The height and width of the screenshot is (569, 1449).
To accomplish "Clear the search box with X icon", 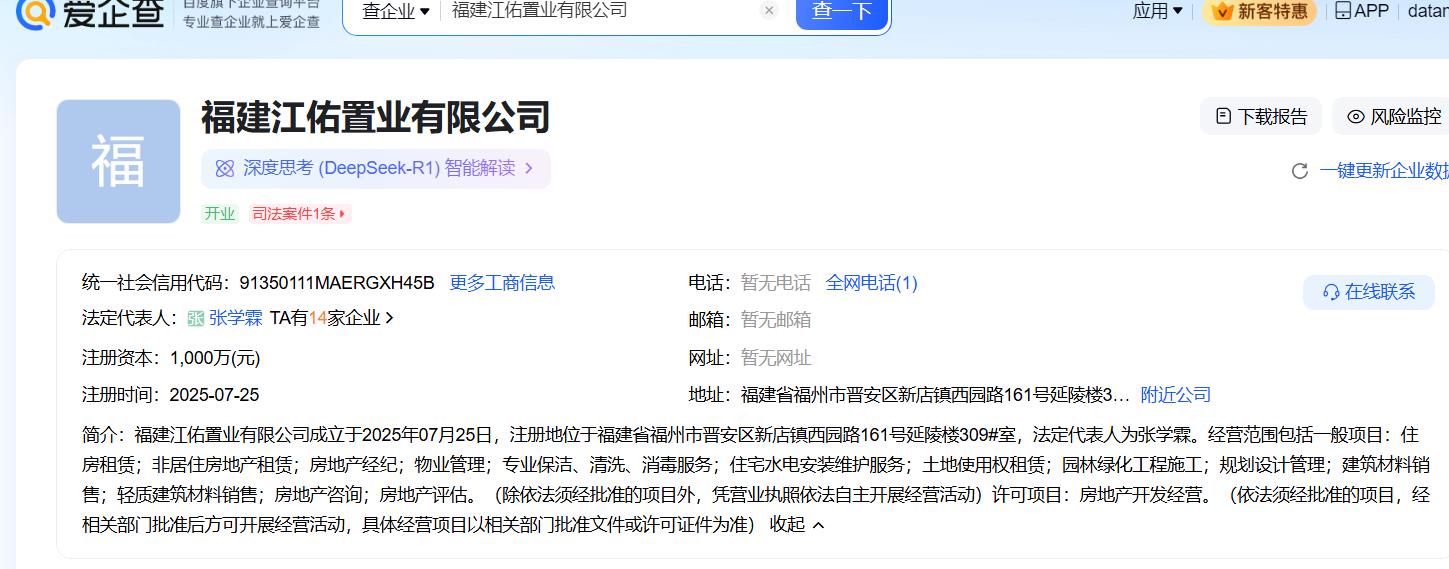I will pyautogui.click(x=769, y=11).
